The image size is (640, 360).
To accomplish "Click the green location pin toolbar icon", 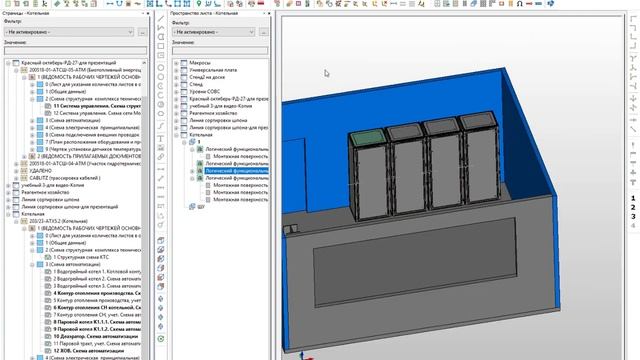I will pos(199,4).
